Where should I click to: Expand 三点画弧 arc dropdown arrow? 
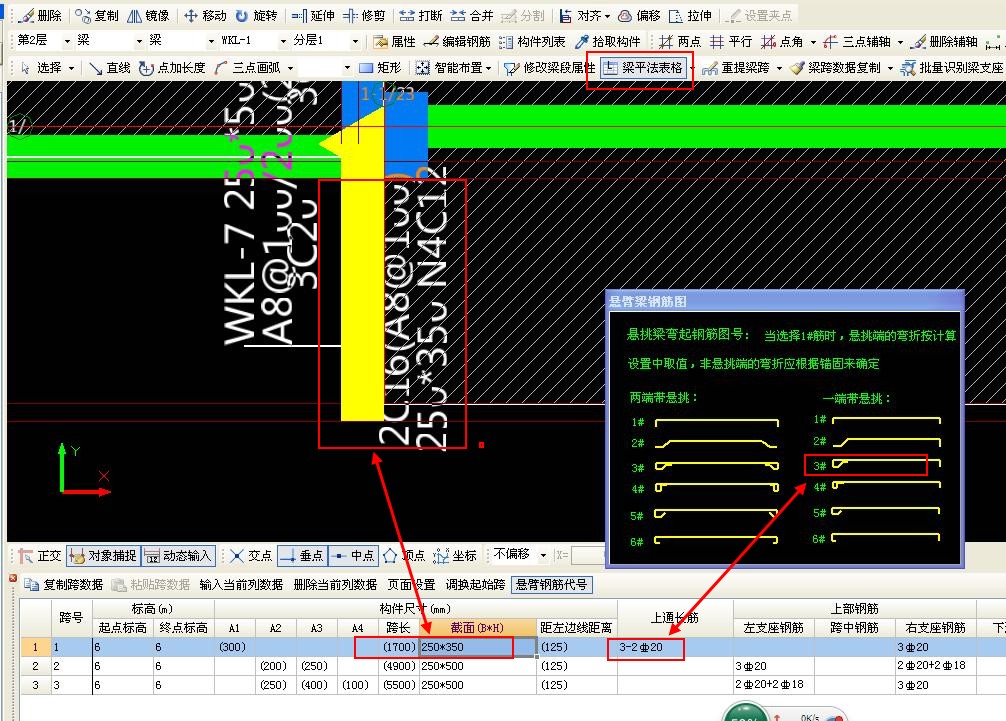point(291,68)
